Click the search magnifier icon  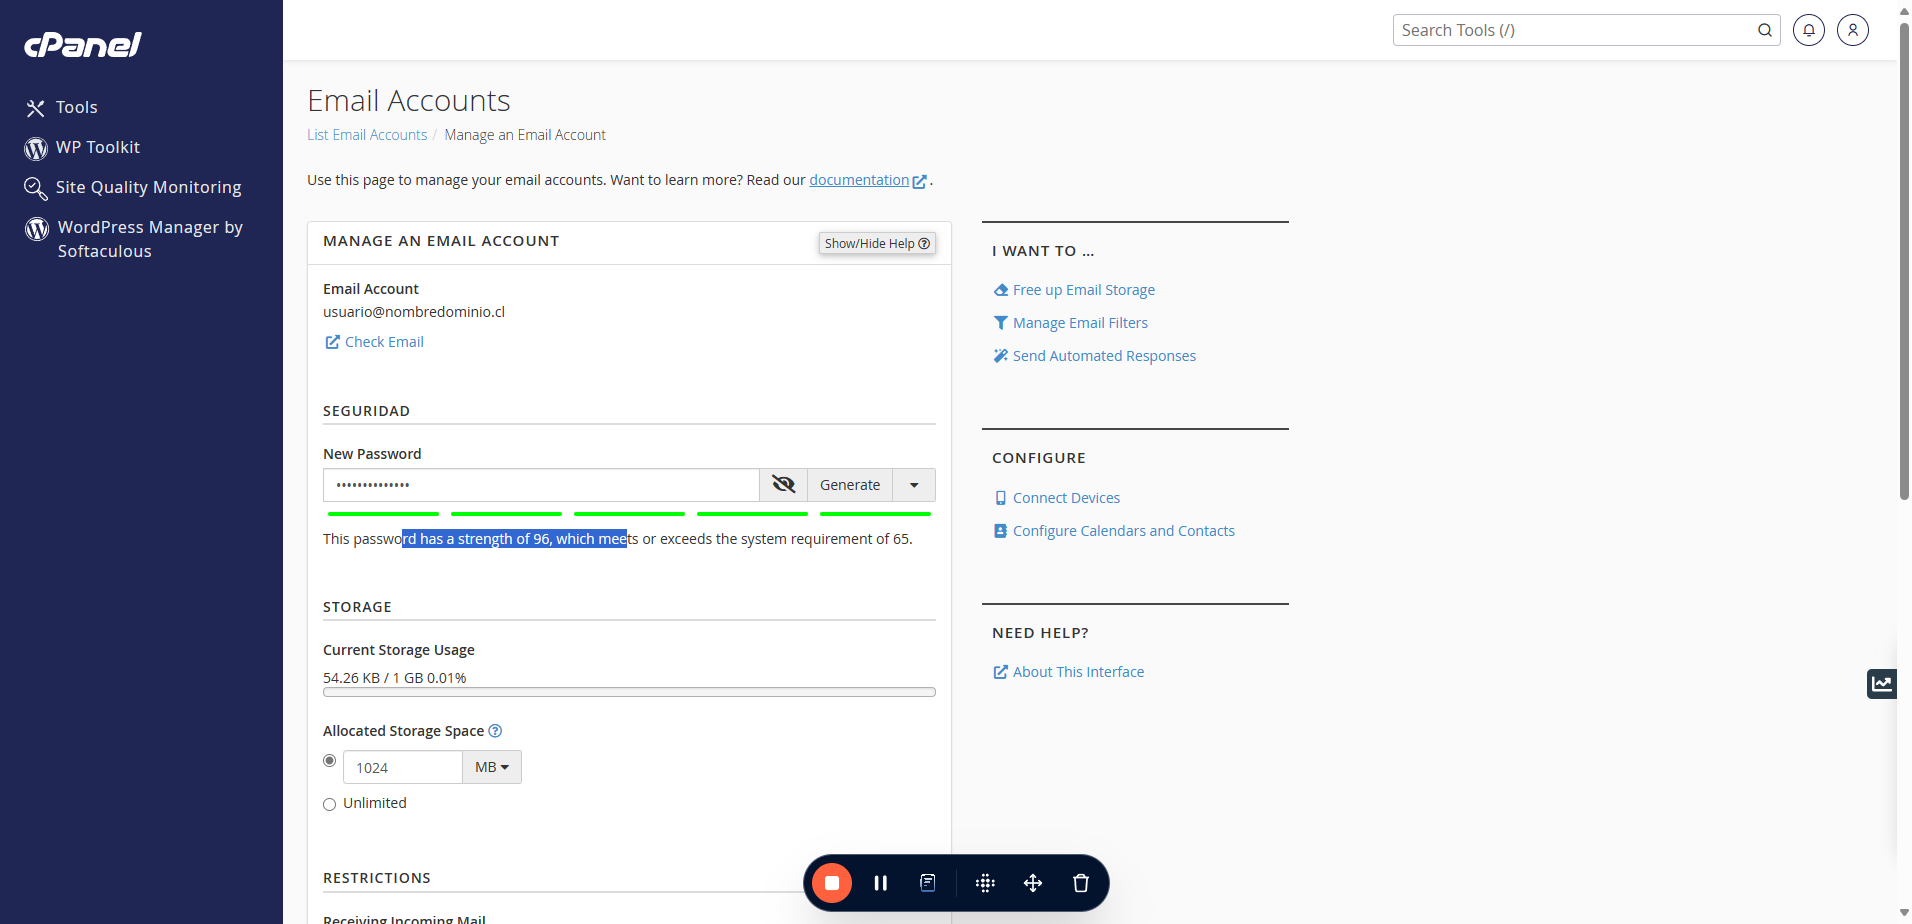(x=1765, y=30)
